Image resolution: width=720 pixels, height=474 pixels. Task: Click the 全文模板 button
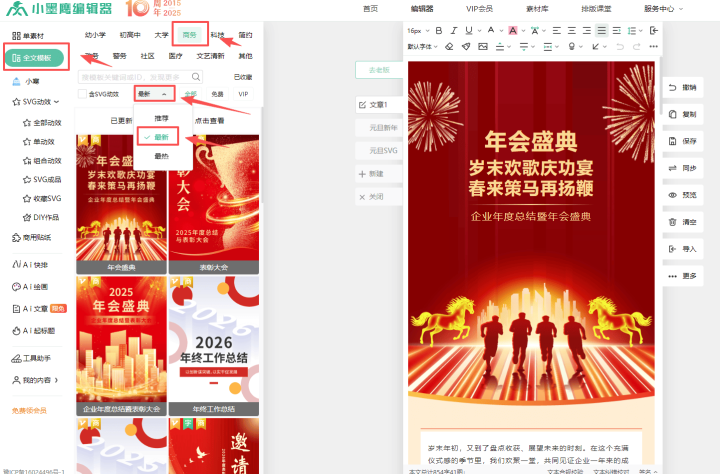click(x=34, y=58)
